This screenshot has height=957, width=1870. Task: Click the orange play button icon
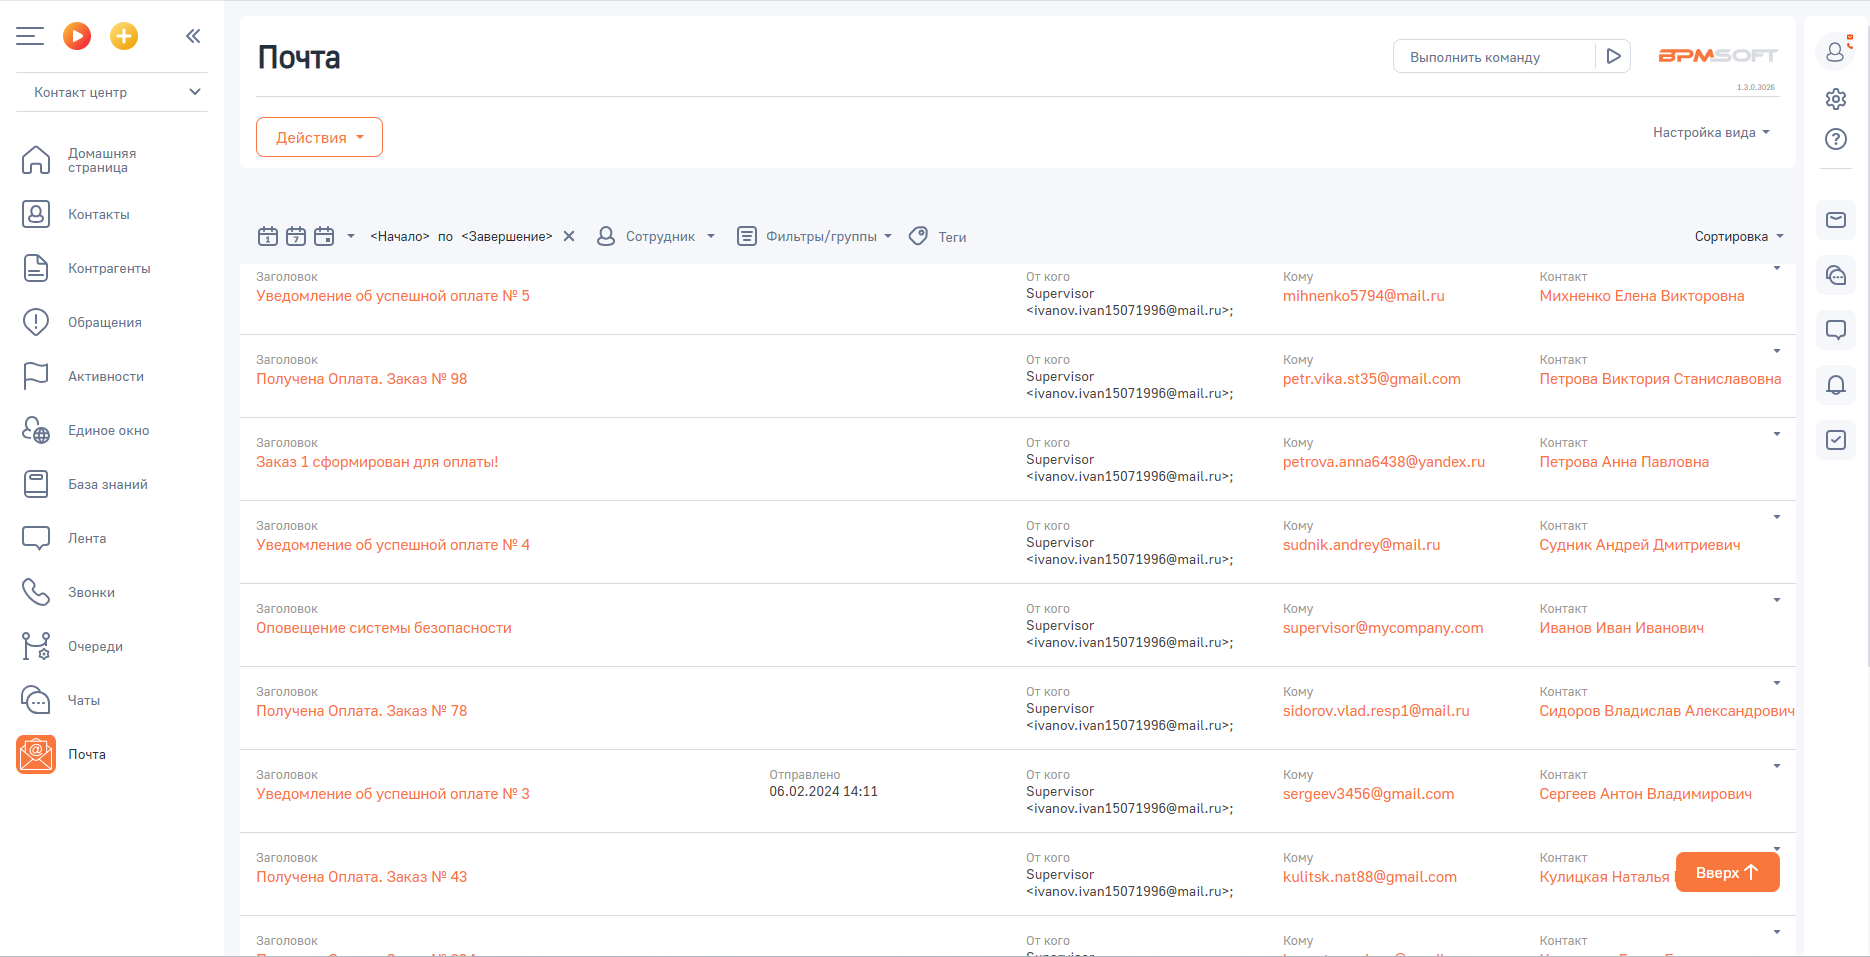77,37
